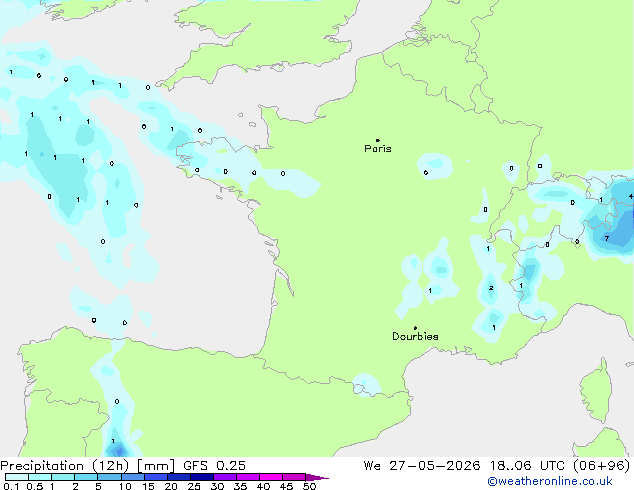Click the precipitation value 7 on map

(607, 239)
